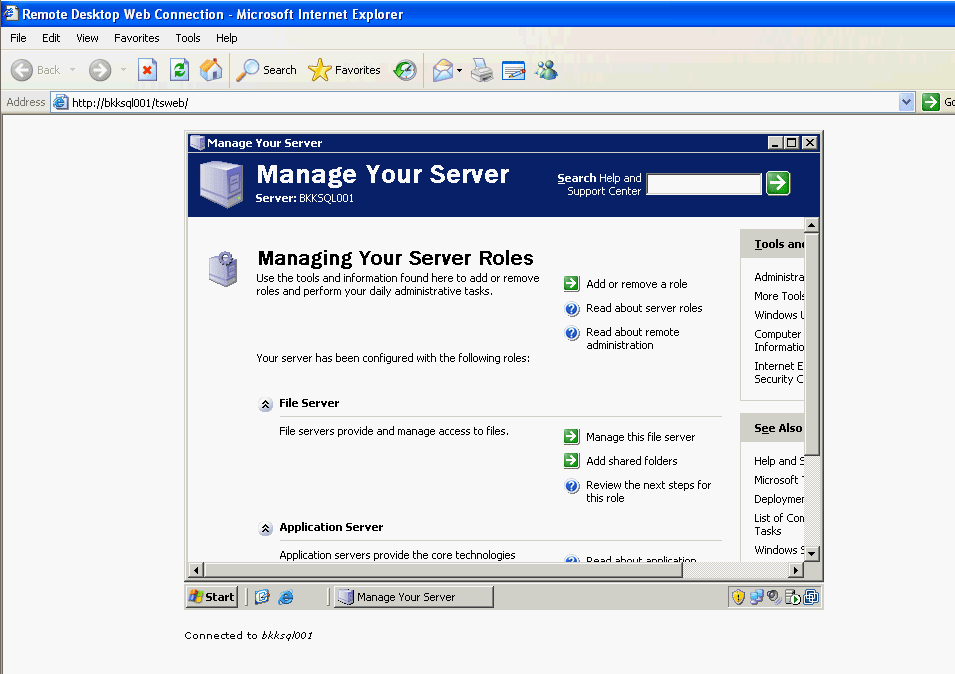Go to the Home page icon

[x=211, y=70]
